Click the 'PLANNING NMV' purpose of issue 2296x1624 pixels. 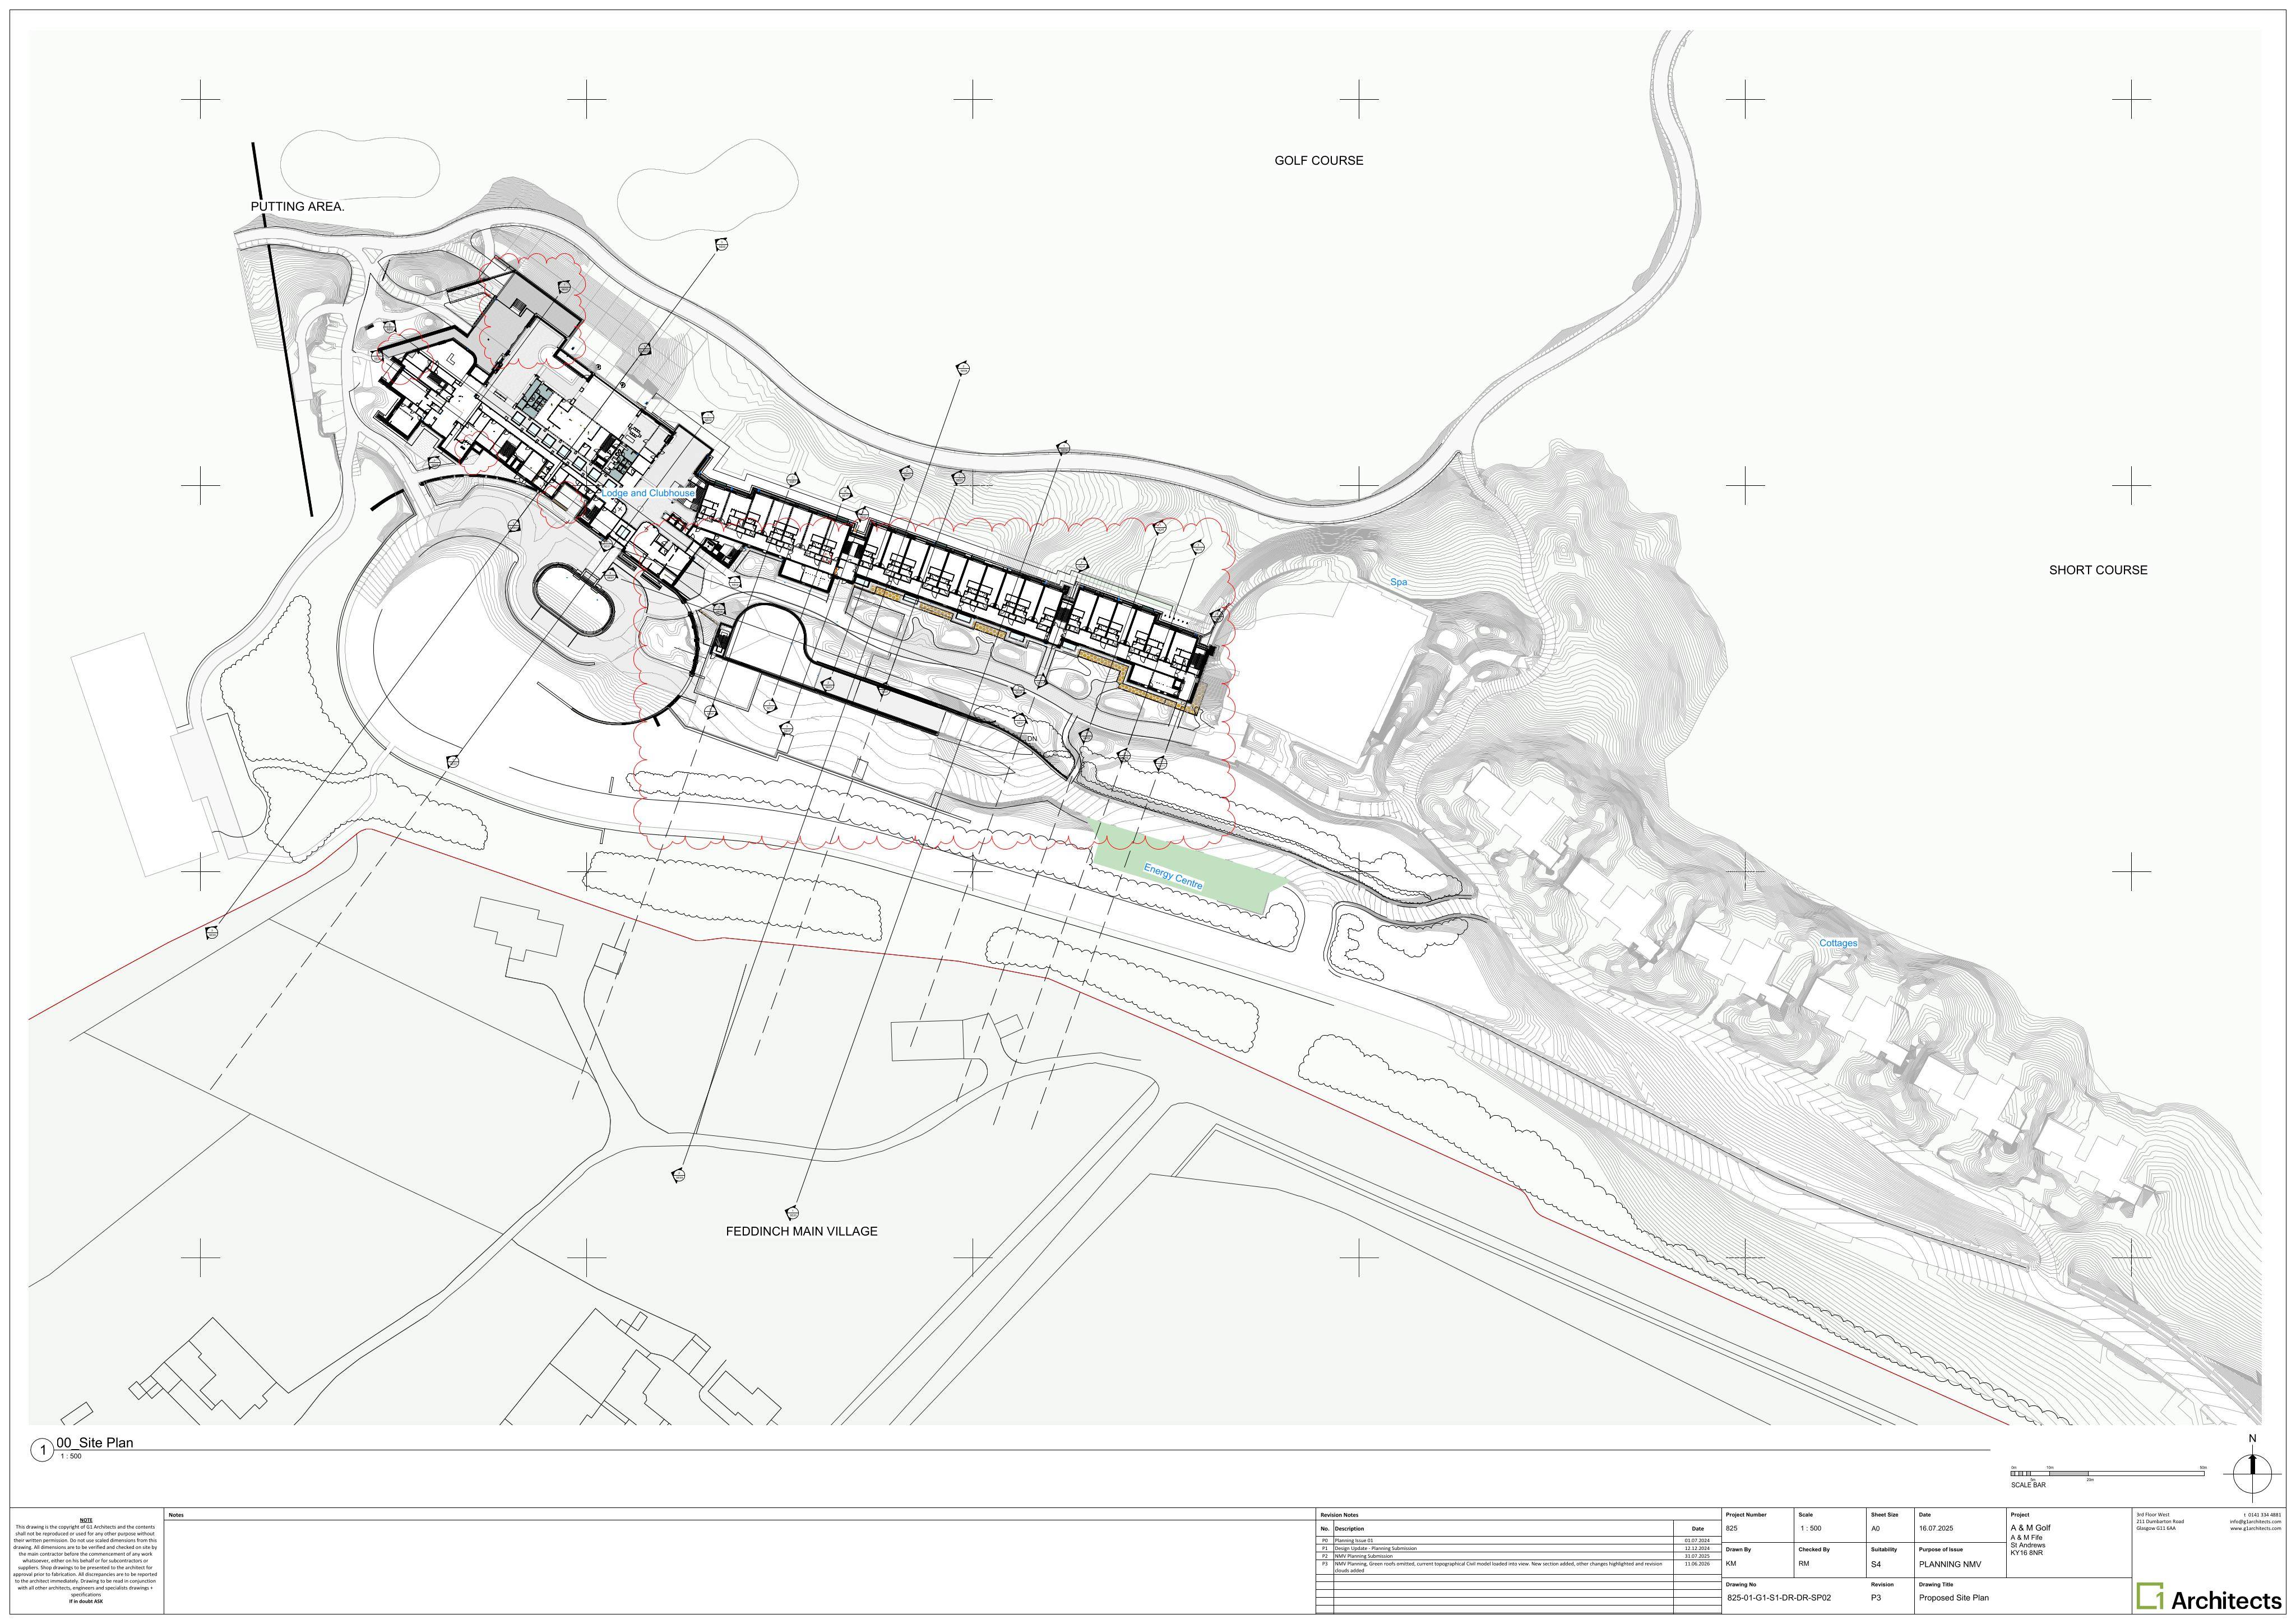[x=1949, y=1564]
